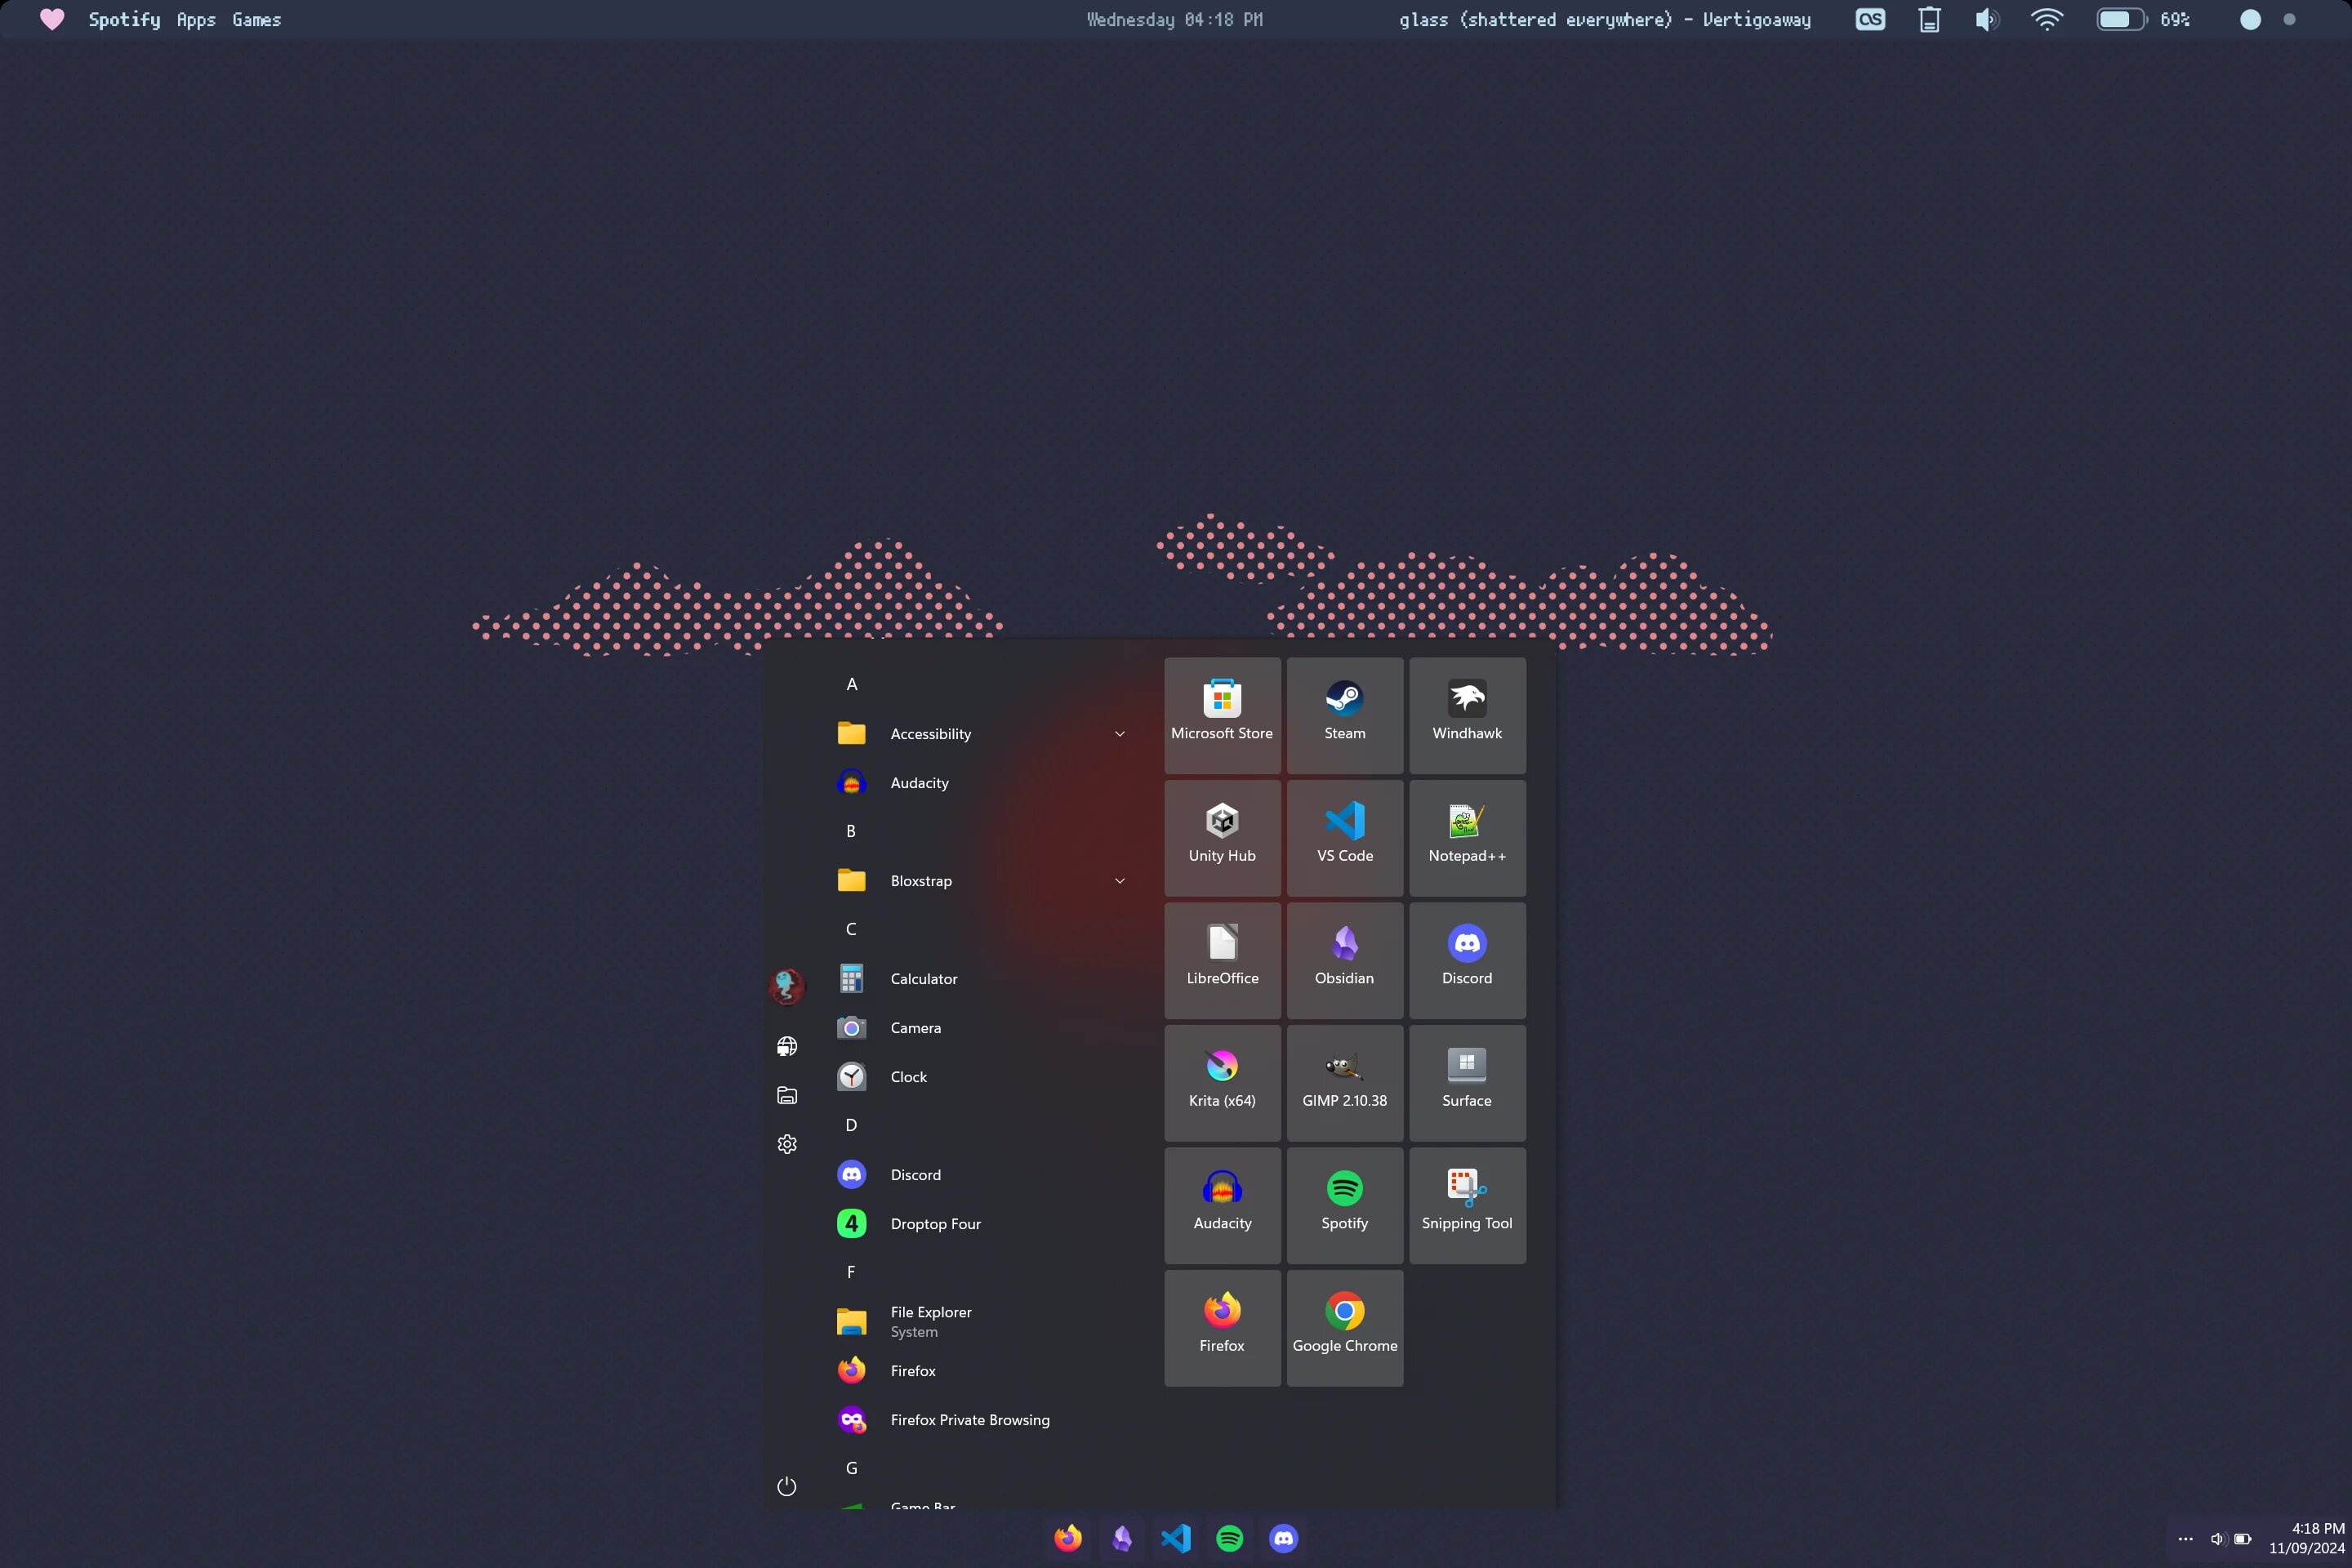Screen dimensions: 2352x1568
Task: Click Discord icon on the taskbar
Action: point(1284,1538)
